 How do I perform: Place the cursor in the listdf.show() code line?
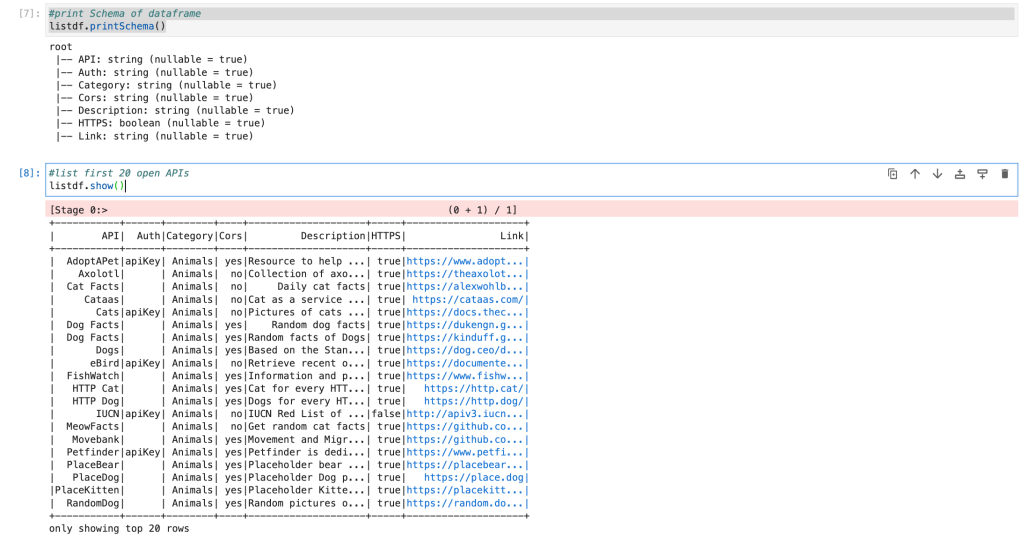[86, 186]
